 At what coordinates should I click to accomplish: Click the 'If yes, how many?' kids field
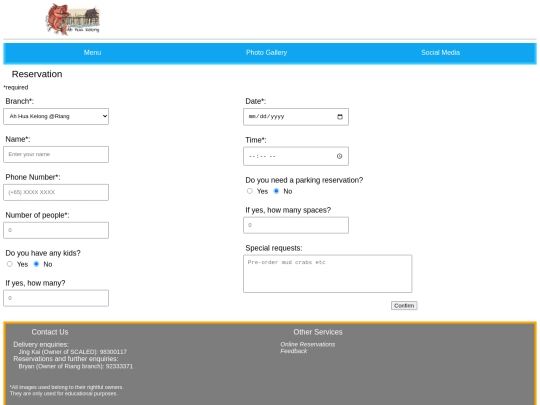point(56,298)
